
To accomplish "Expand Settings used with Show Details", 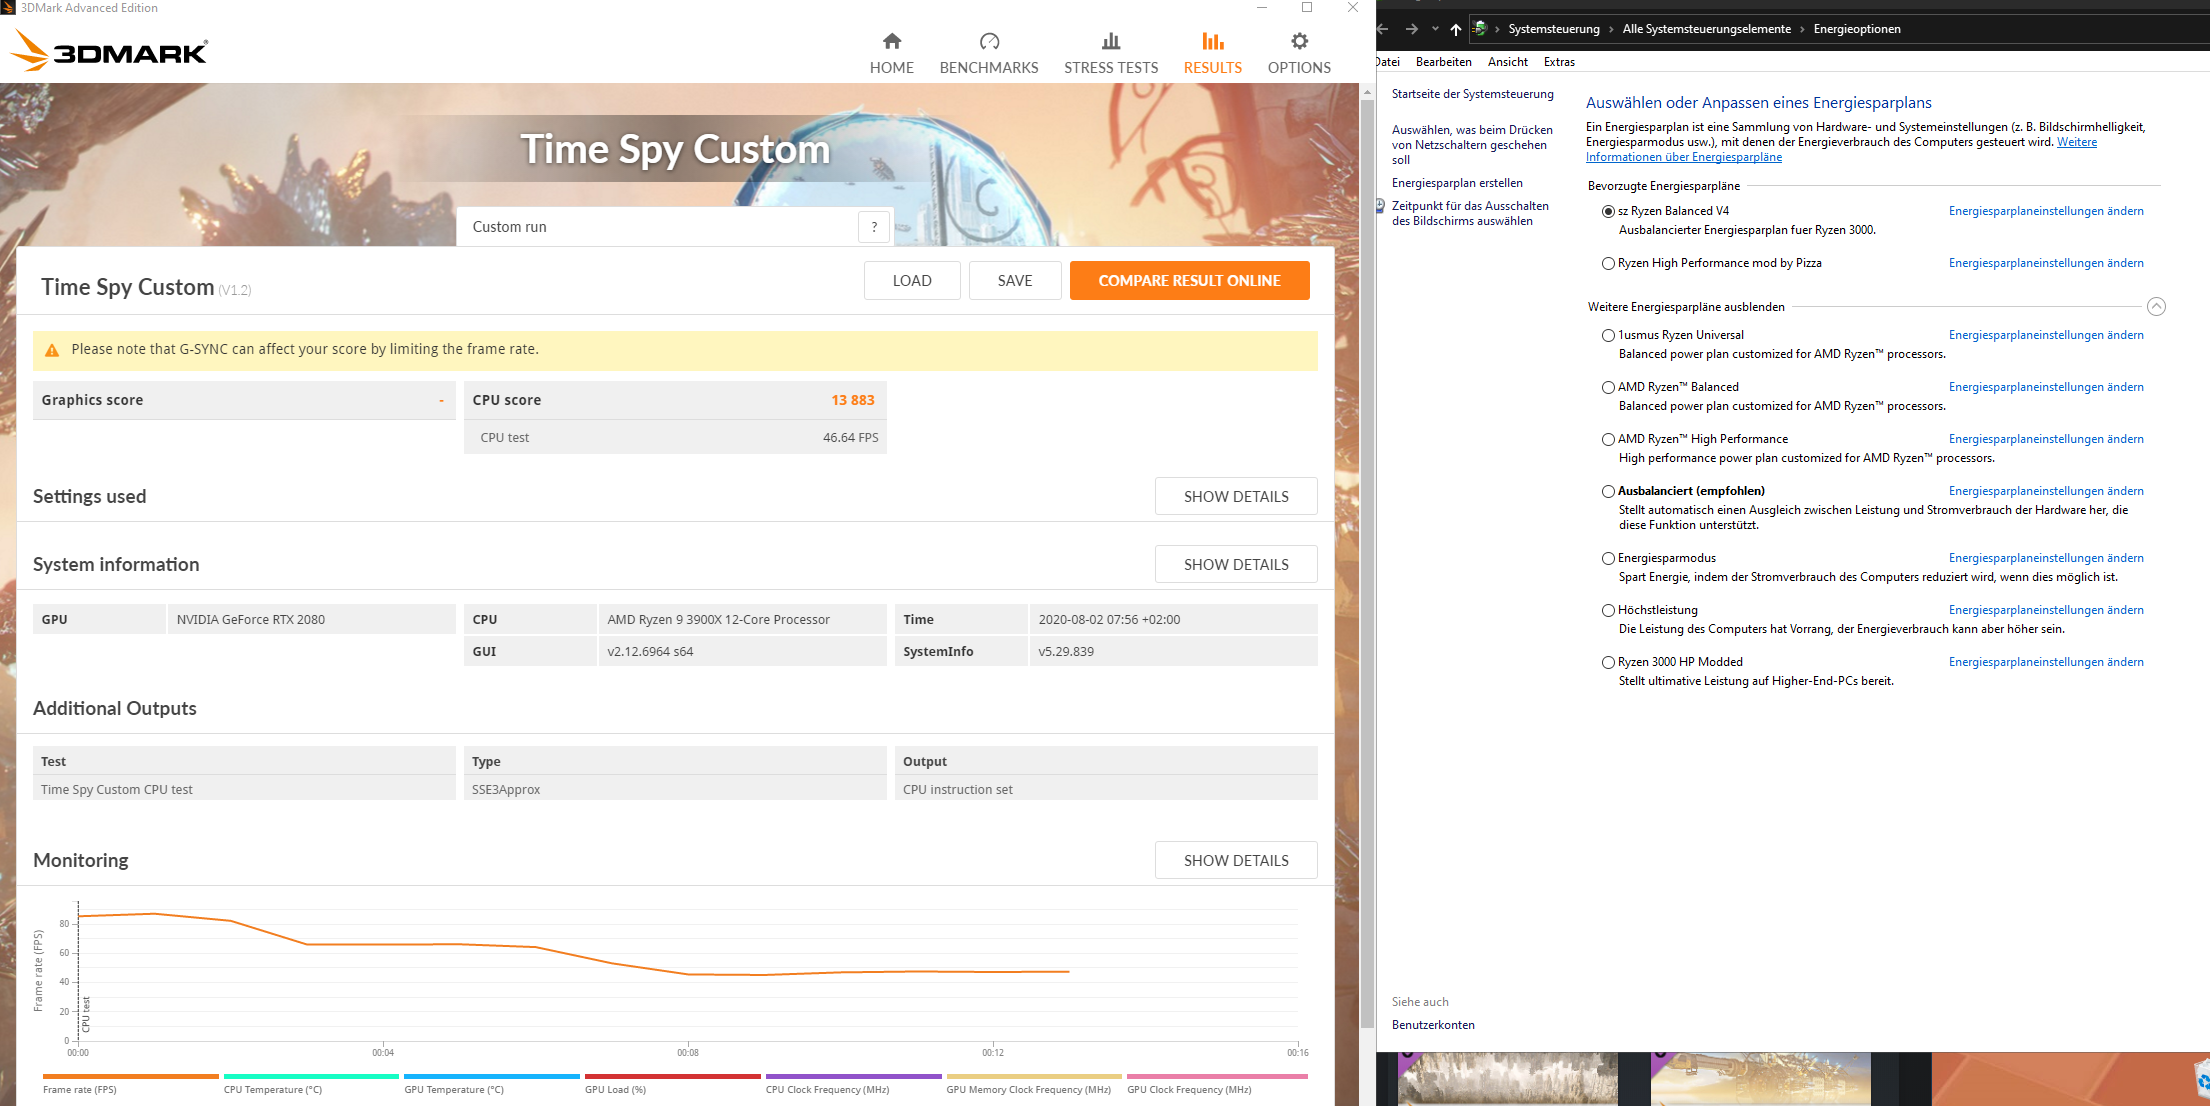I will click(1235, 497).
